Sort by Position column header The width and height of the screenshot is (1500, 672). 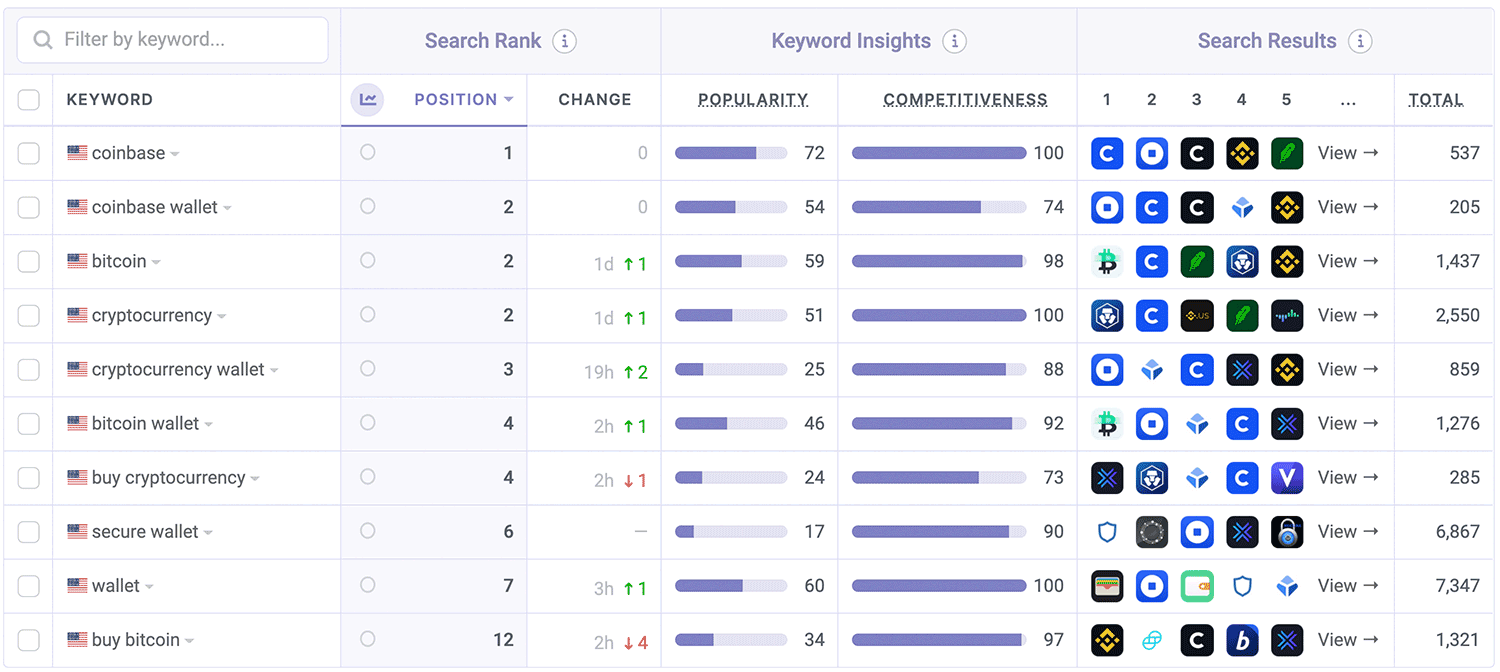click(x=463, y=99)
